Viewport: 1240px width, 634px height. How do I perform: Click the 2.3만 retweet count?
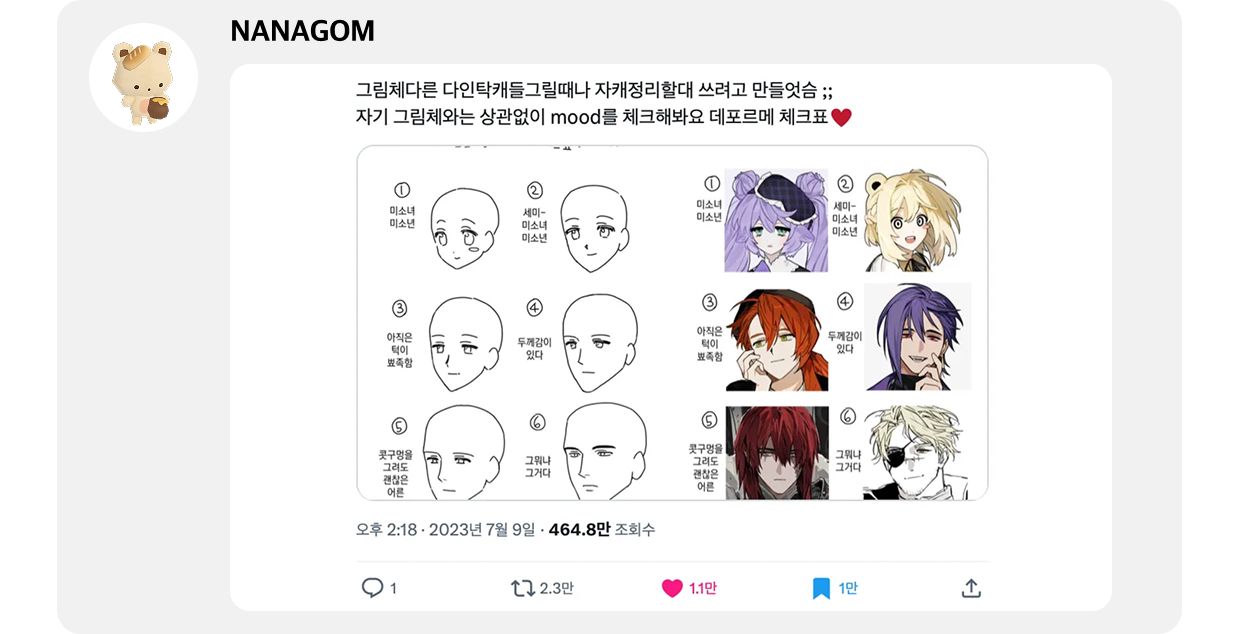(x=556, y=588)
